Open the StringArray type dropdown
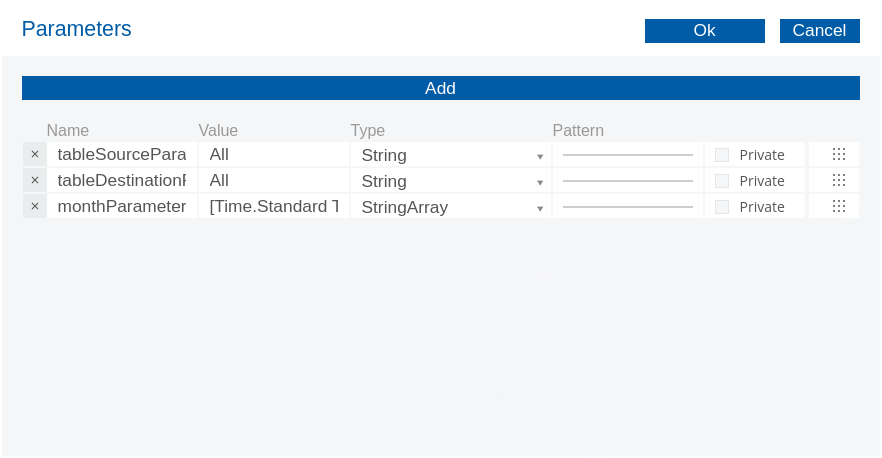Viewport: 882px width, 458px height. click(451, 207)
